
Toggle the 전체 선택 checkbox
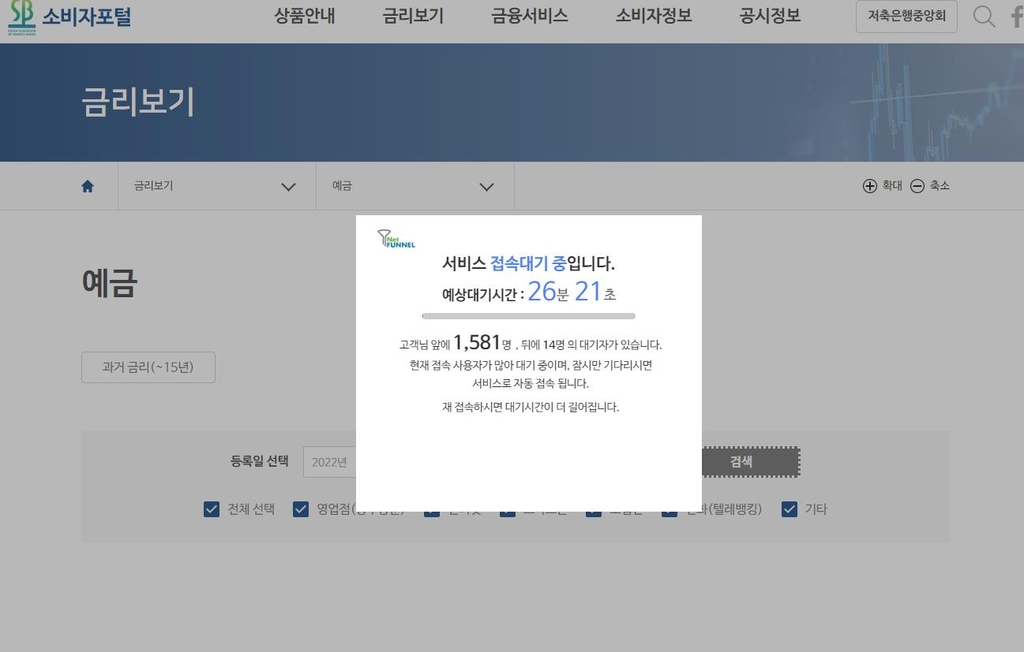[211, 509]
